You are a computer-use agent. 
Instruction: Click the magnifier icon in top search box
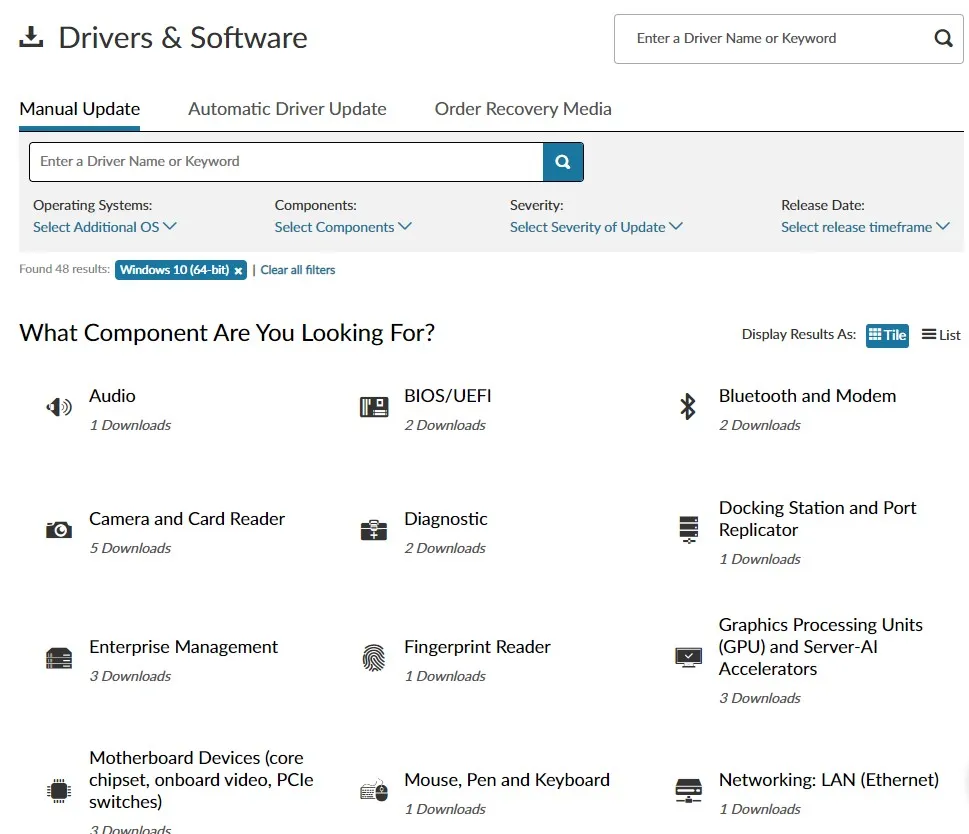(x=943, y=38)
